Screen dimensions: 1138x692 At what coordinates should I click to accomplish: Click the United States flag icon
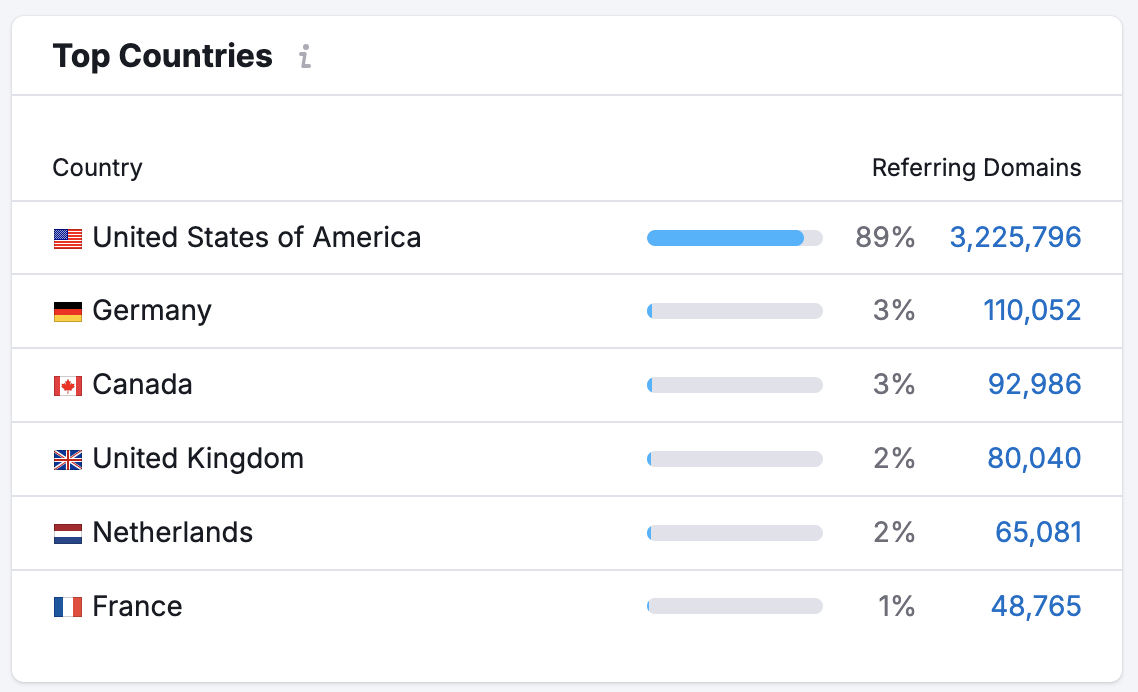pyautogui.click(x=66, y=237)
